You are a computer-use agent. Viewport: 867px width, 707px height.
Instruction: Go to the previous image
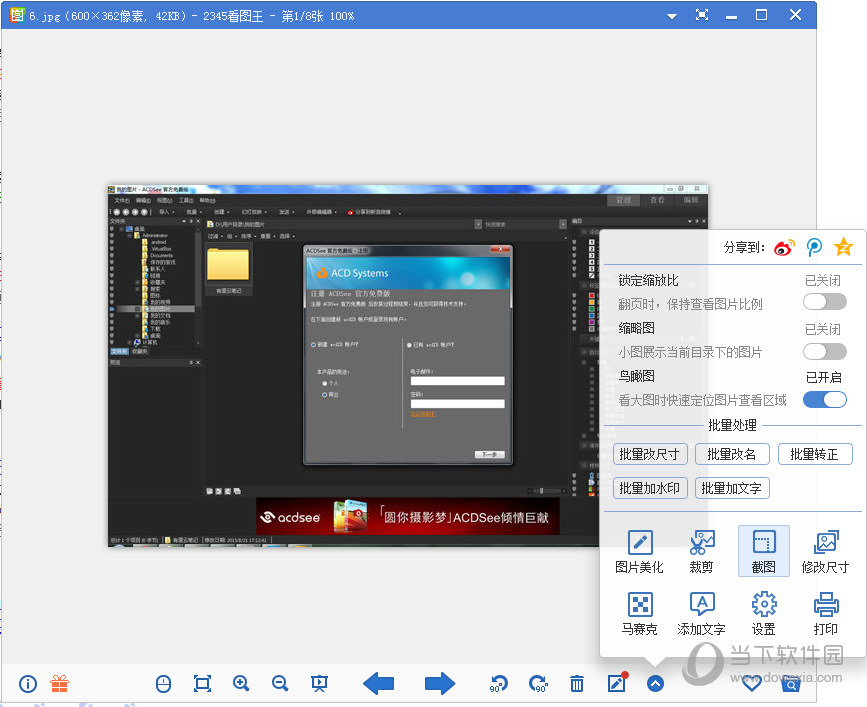coord(378,684)
